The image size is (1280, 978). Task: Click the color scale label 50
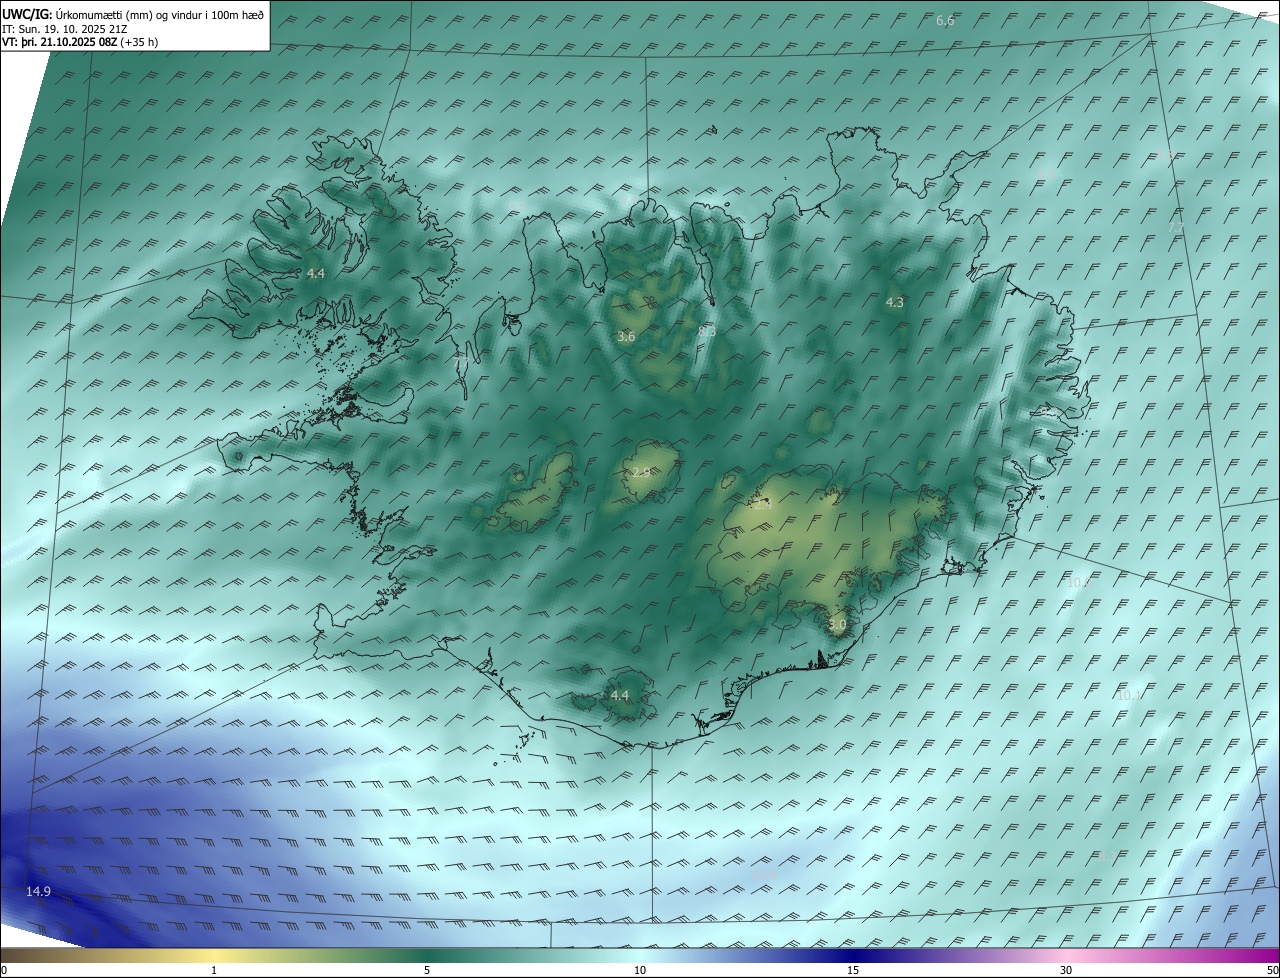click(x=1272, y=970)
